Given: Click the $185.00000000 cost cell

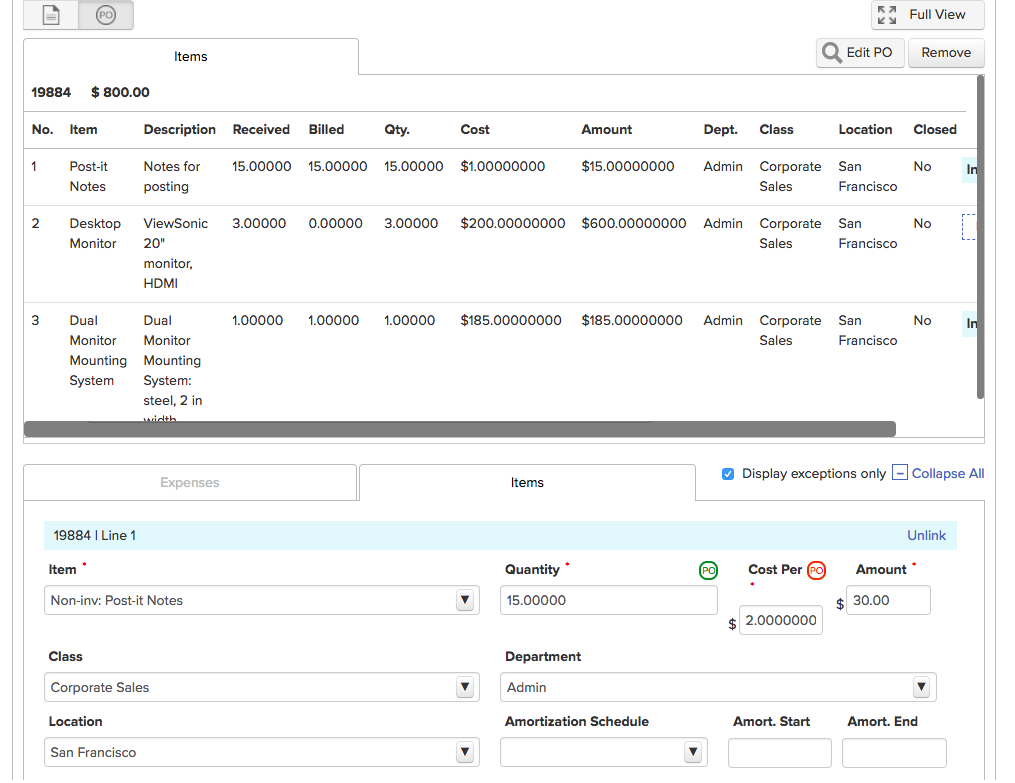Looking at the screenshot, I should coord(511,321).
